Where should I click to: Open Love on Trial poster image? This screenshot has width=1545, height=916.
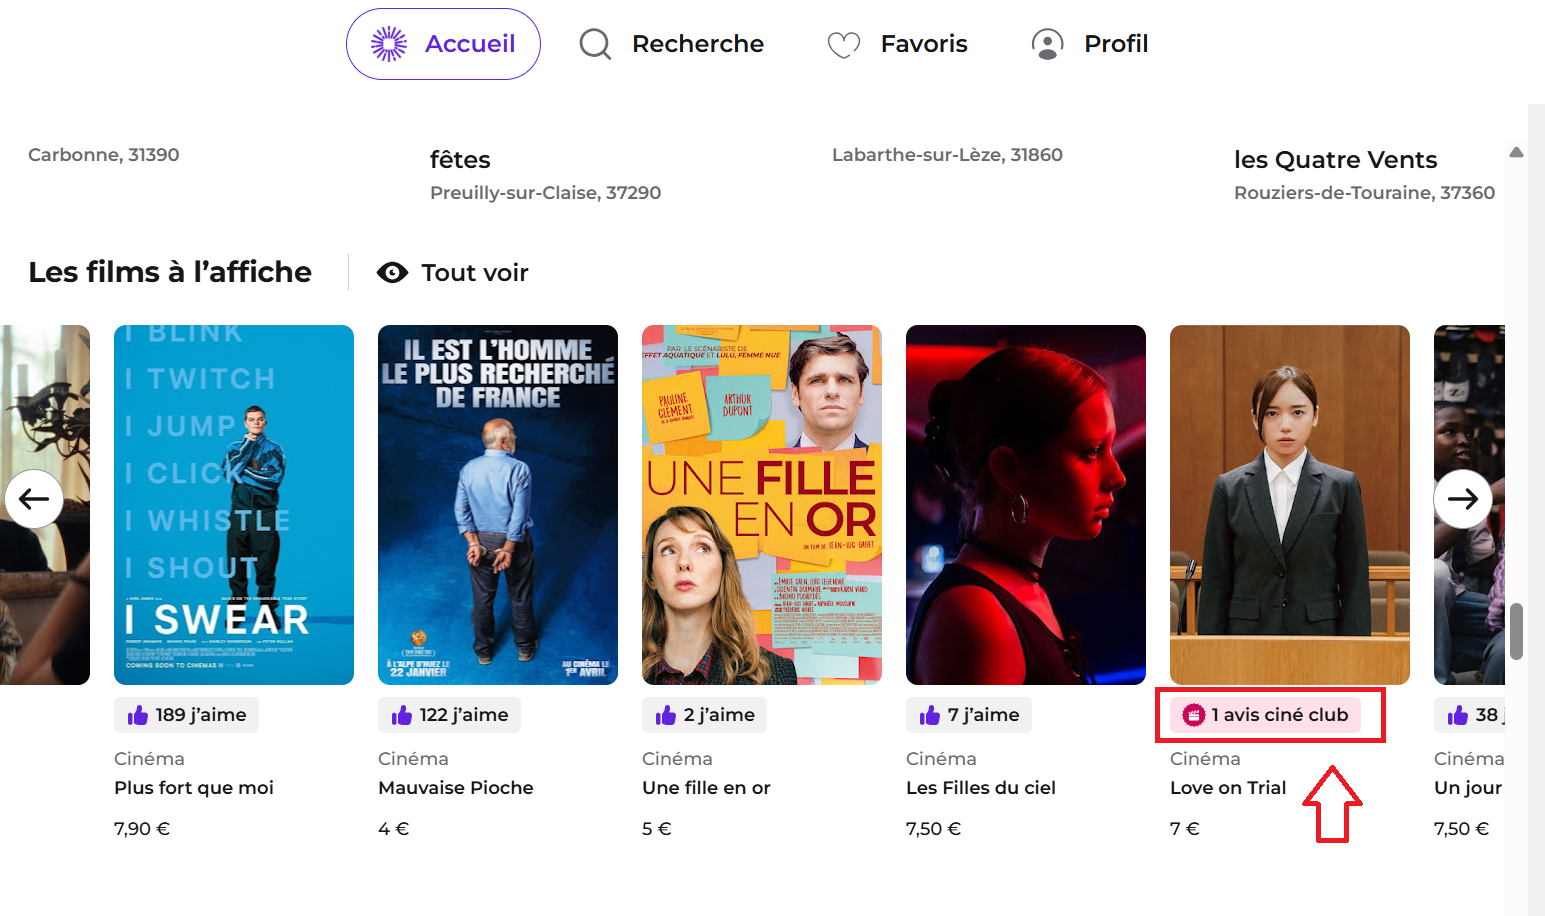[x=1290, y=505]
